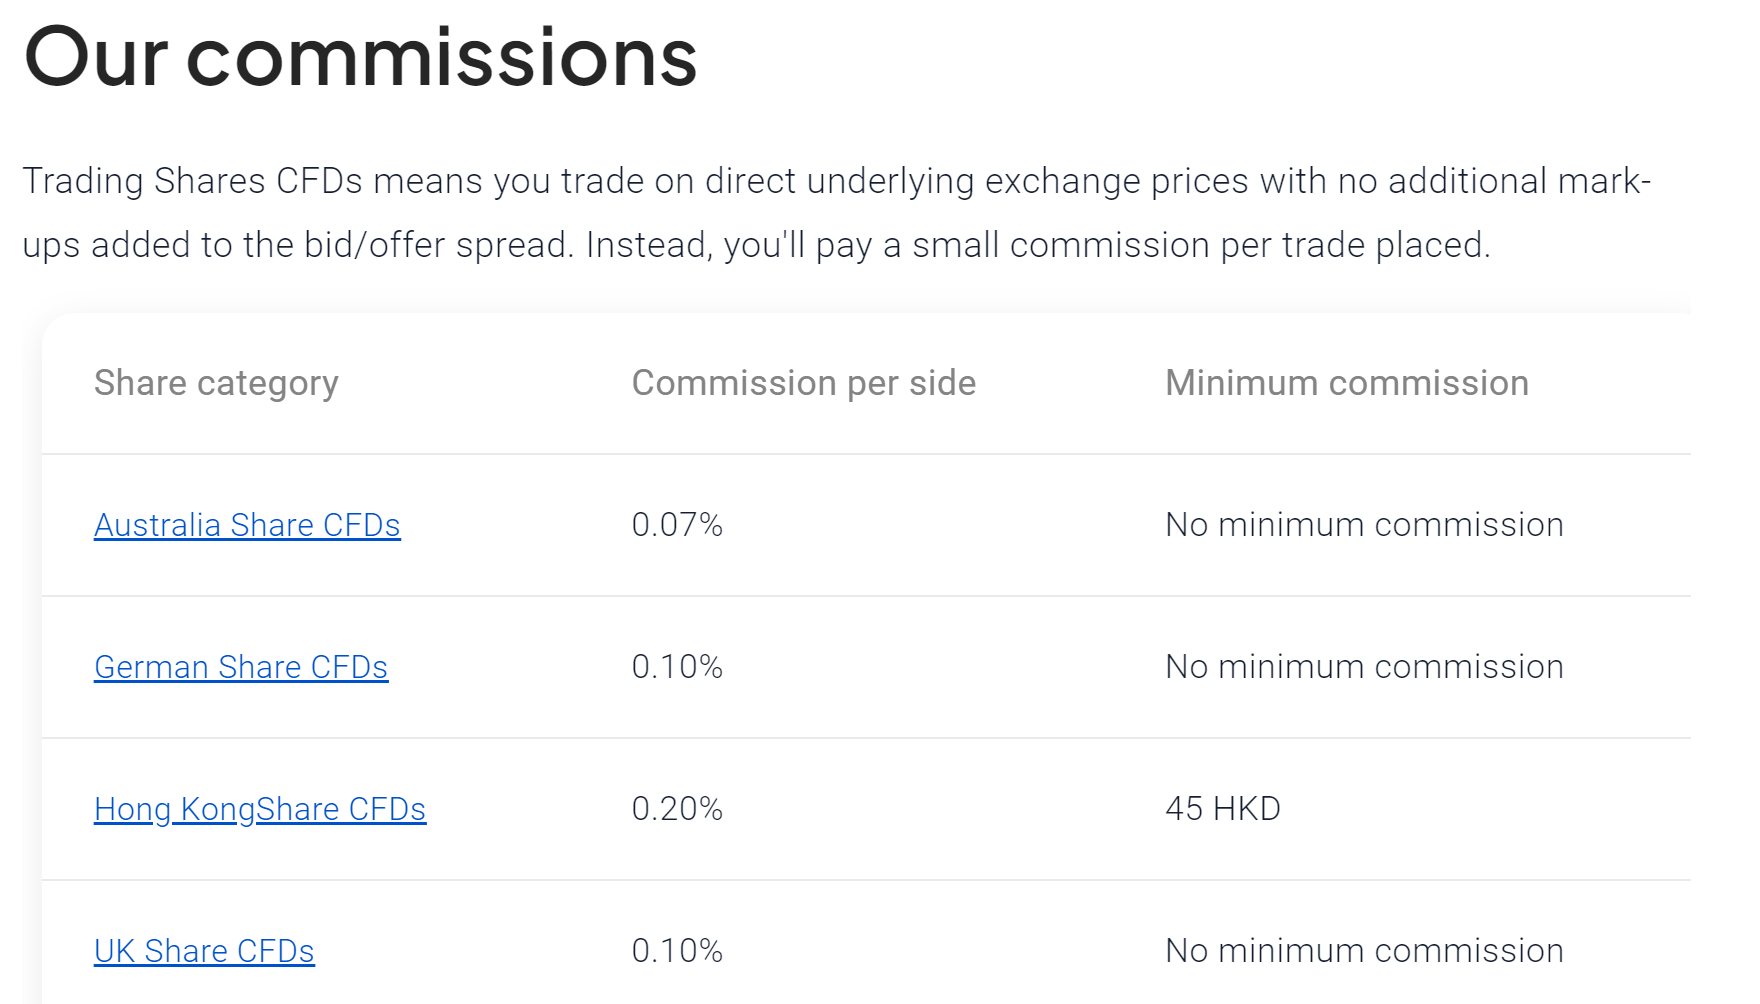The height and width of the screenshot is (1004, 1760).
Task: Open the Australia Share CFDs link
Action: tap(247, 525)
